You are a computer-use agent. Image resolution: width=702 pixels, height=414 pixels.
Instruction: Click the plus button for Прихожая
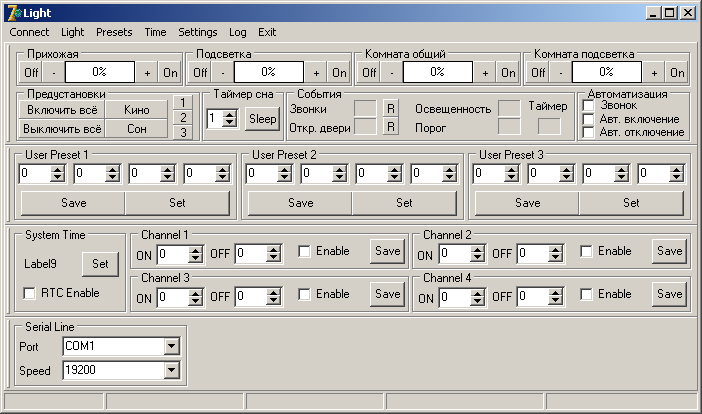click(148, 73)
